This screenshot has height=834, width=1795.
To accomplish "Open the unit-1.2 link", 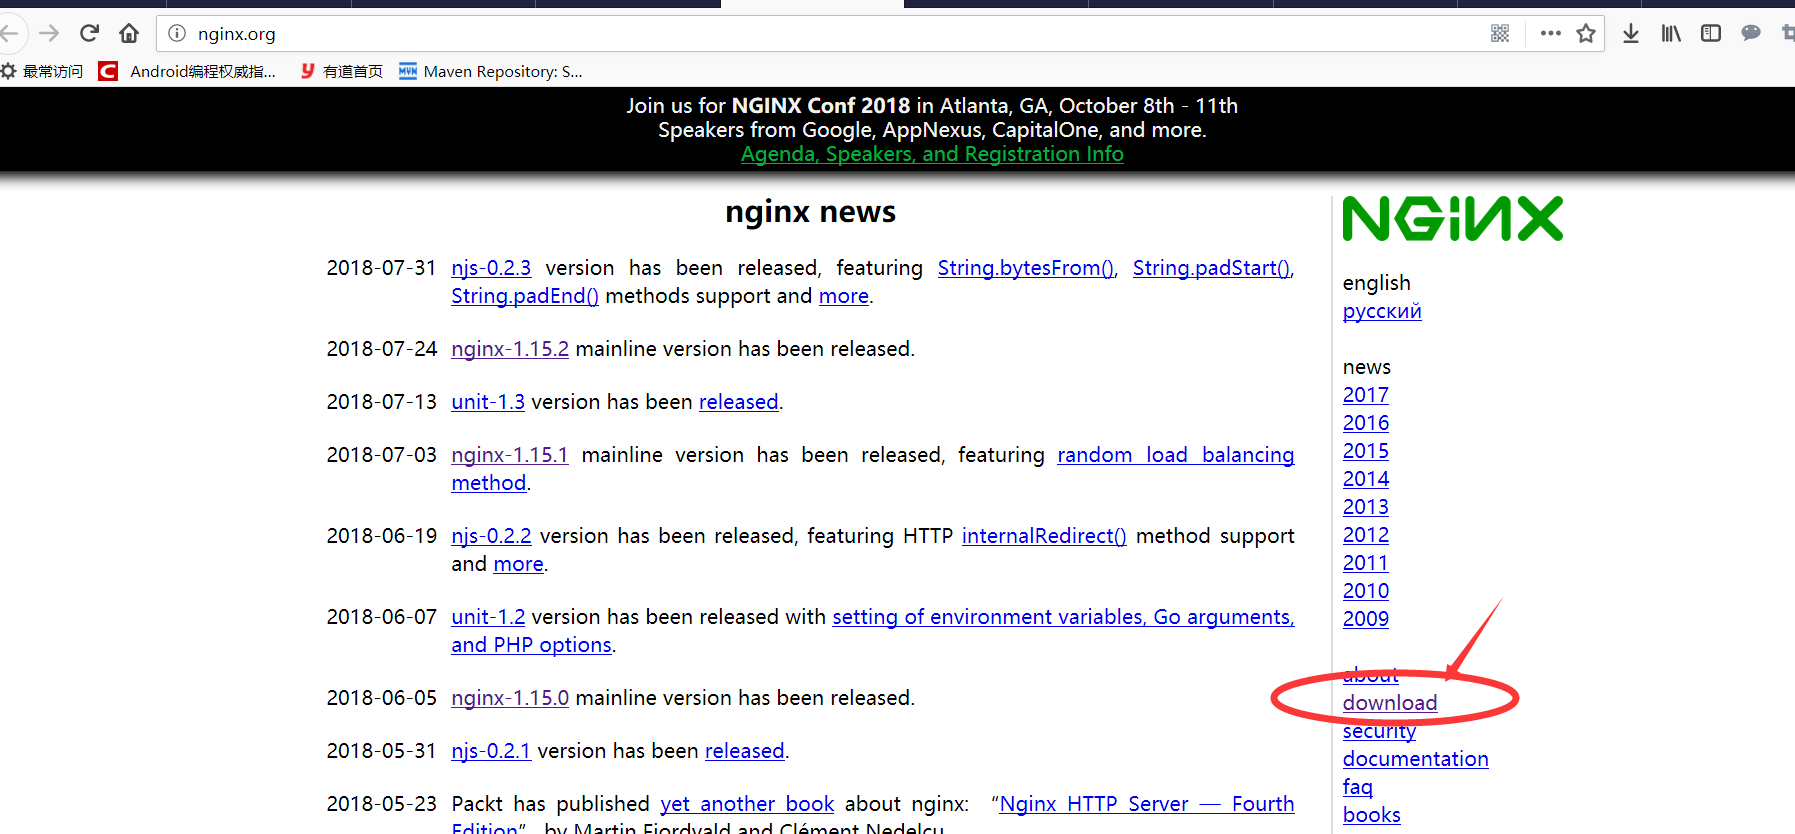I will coord(488,617).
